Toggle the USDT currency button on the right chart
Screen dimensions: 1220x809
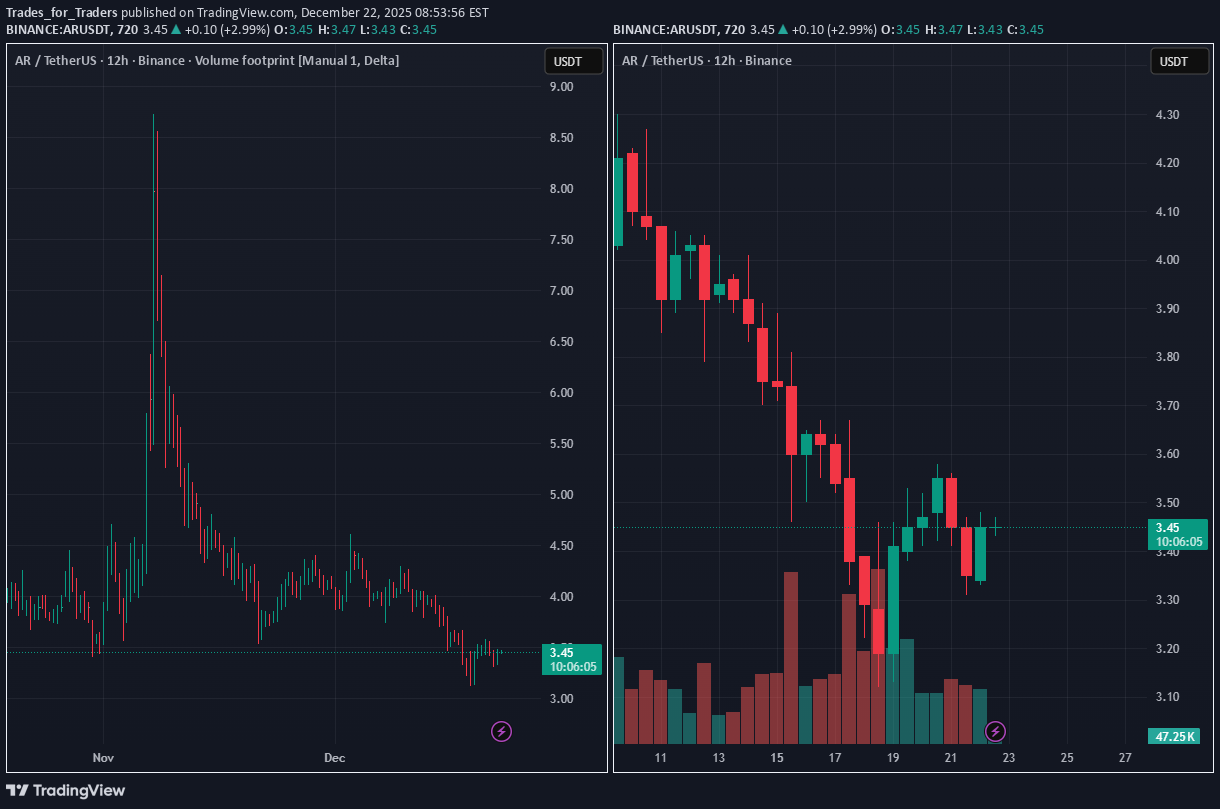[x=1179, y=60]
